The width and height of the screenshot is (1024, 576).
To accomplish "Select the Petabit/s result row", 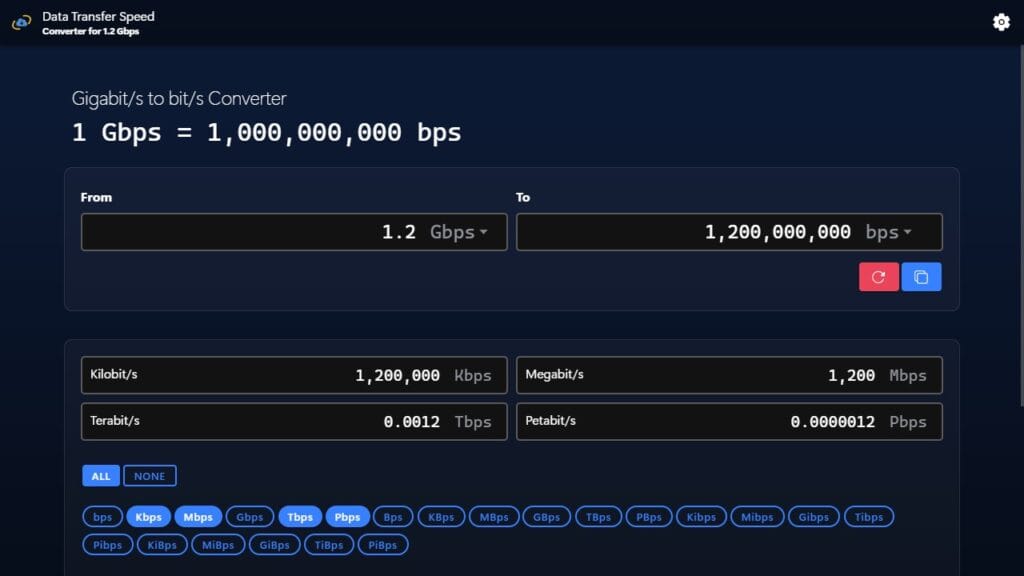I will pyautogui.click(x=729, y=422).
